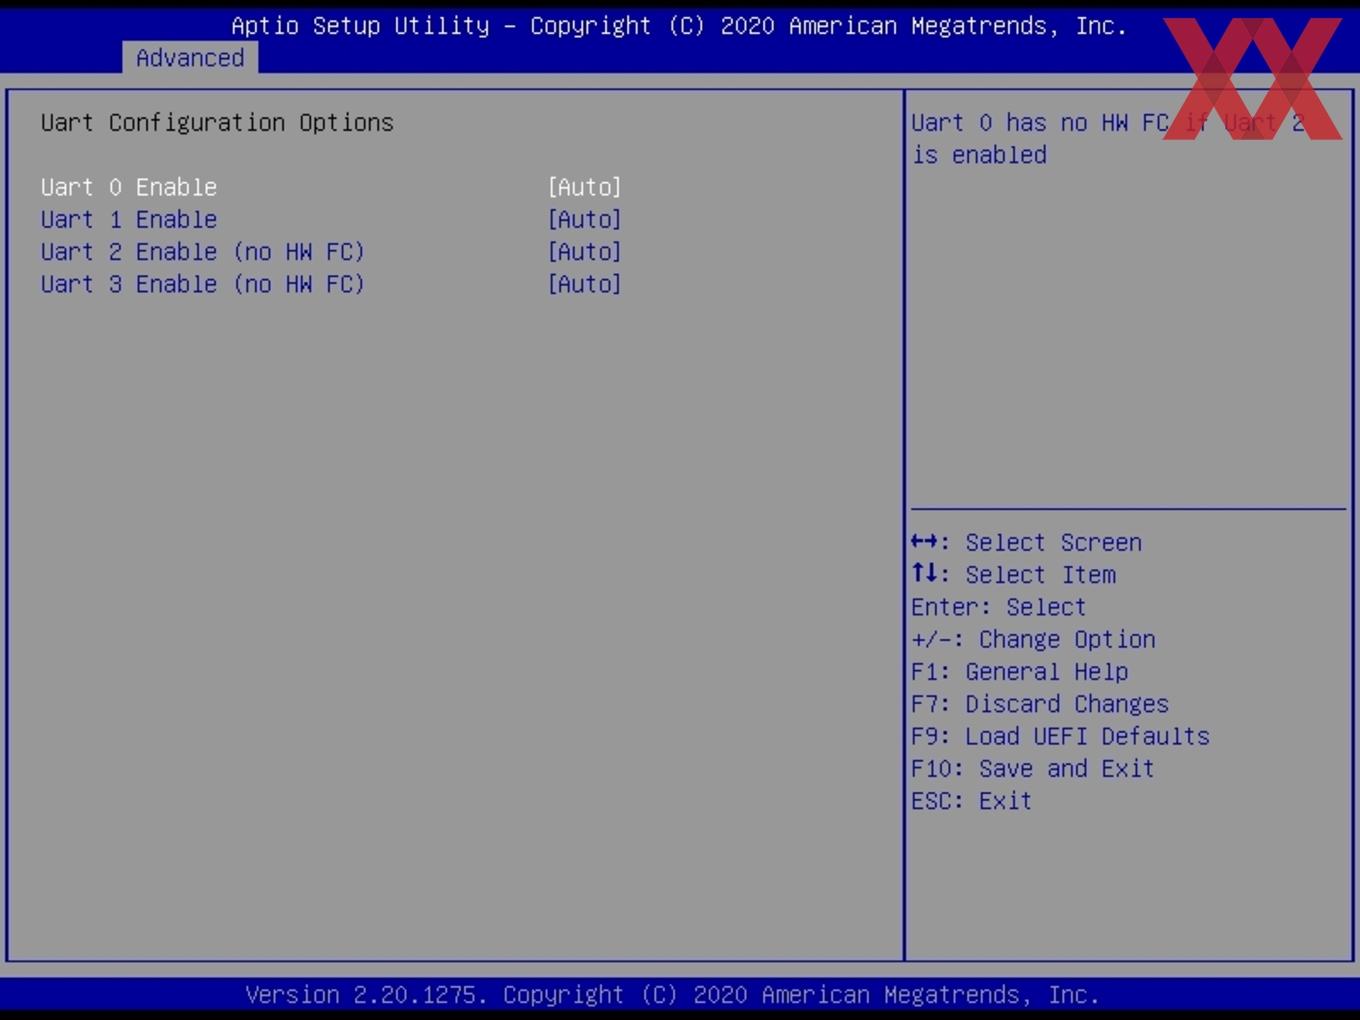Click the Uart 0 has no HW FC help text
Screen dimensions: 1360x1020
click(1108, 139)
